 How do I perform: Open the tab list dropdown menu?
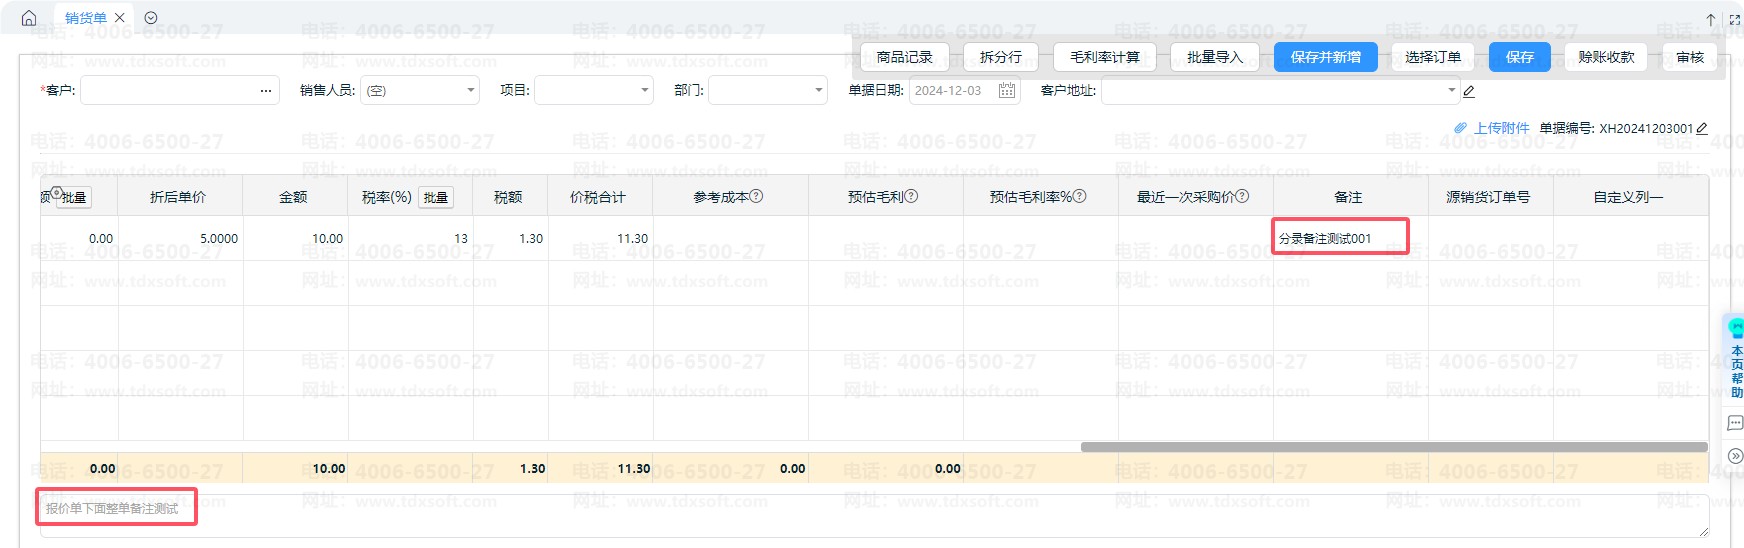(151, 18)
